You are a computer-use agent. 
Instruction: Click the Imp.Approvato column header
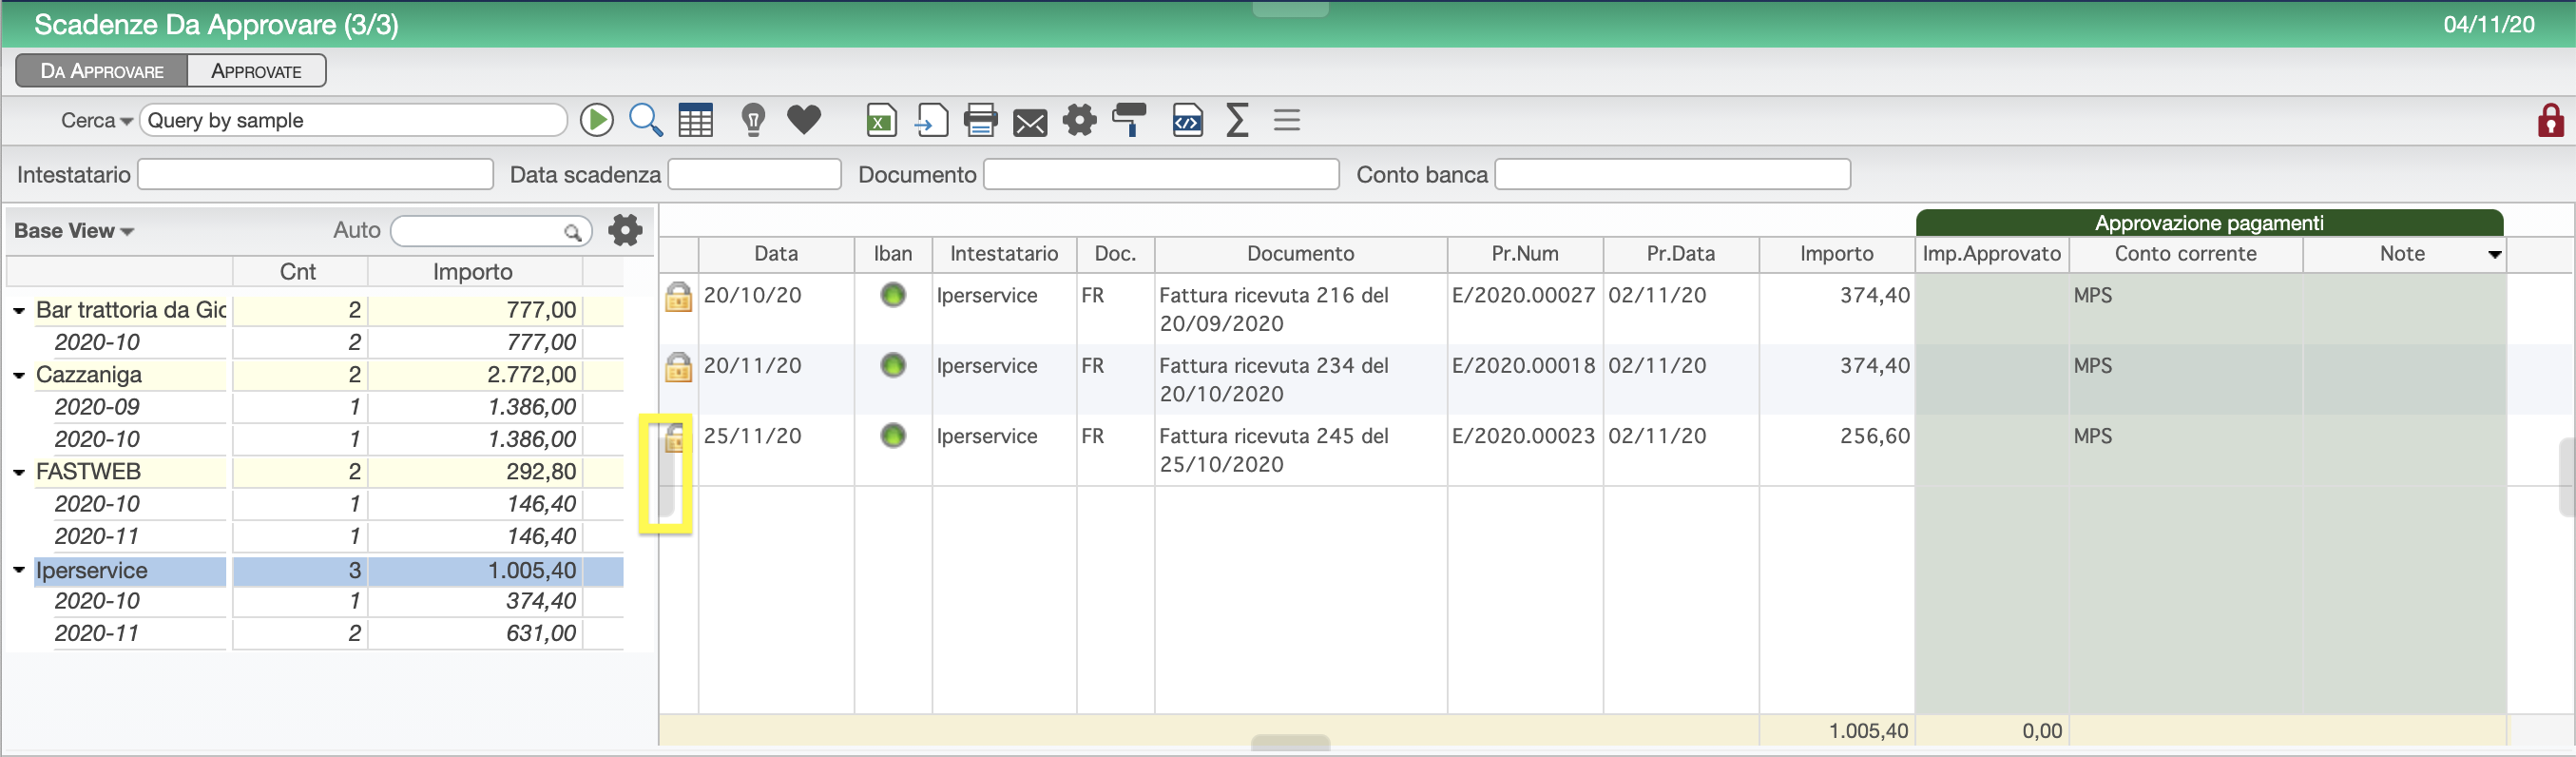click(1992, 254)
